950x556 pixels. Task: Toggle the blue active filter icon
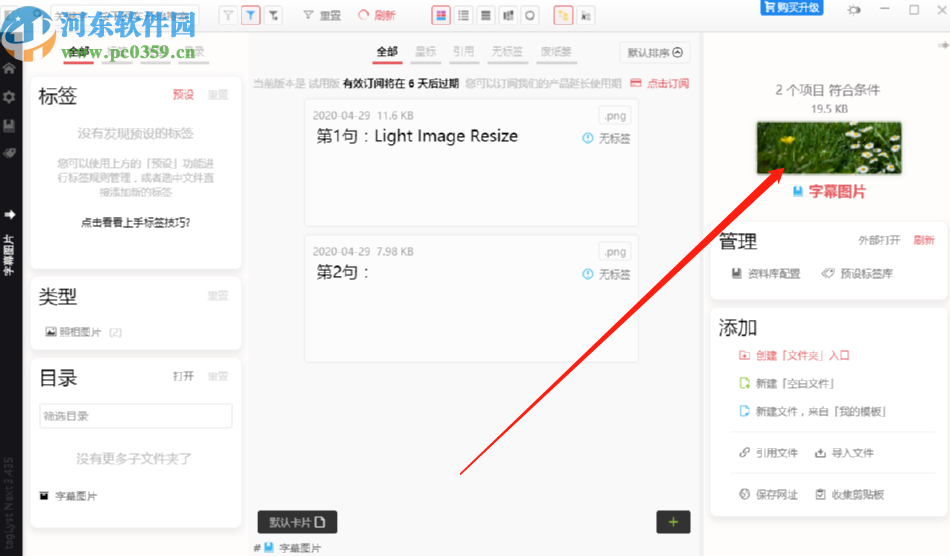point(250,15)
